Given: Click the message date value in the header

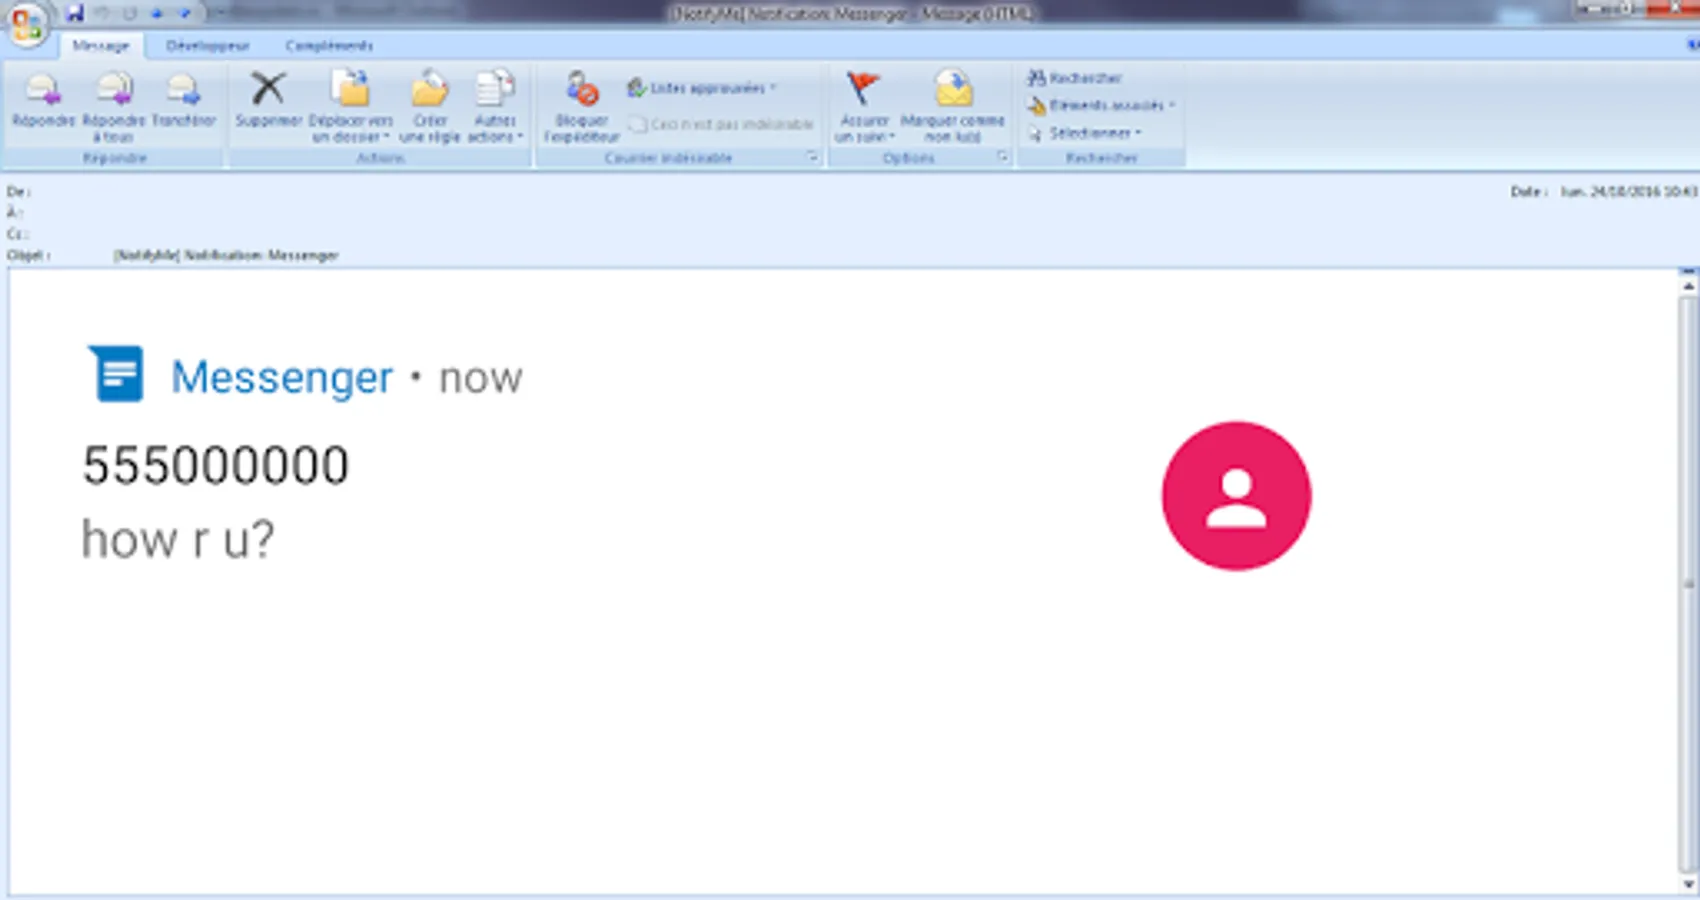Looking at the screenshot, I should coord(1628,191).
